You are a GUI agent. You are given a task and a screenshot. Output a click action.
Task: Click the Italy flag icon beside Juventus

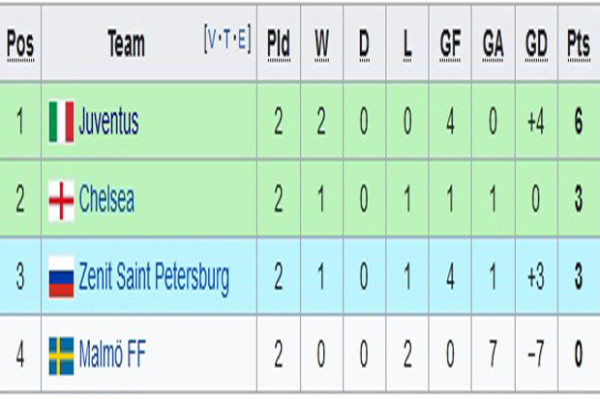[x=61, y=122]
